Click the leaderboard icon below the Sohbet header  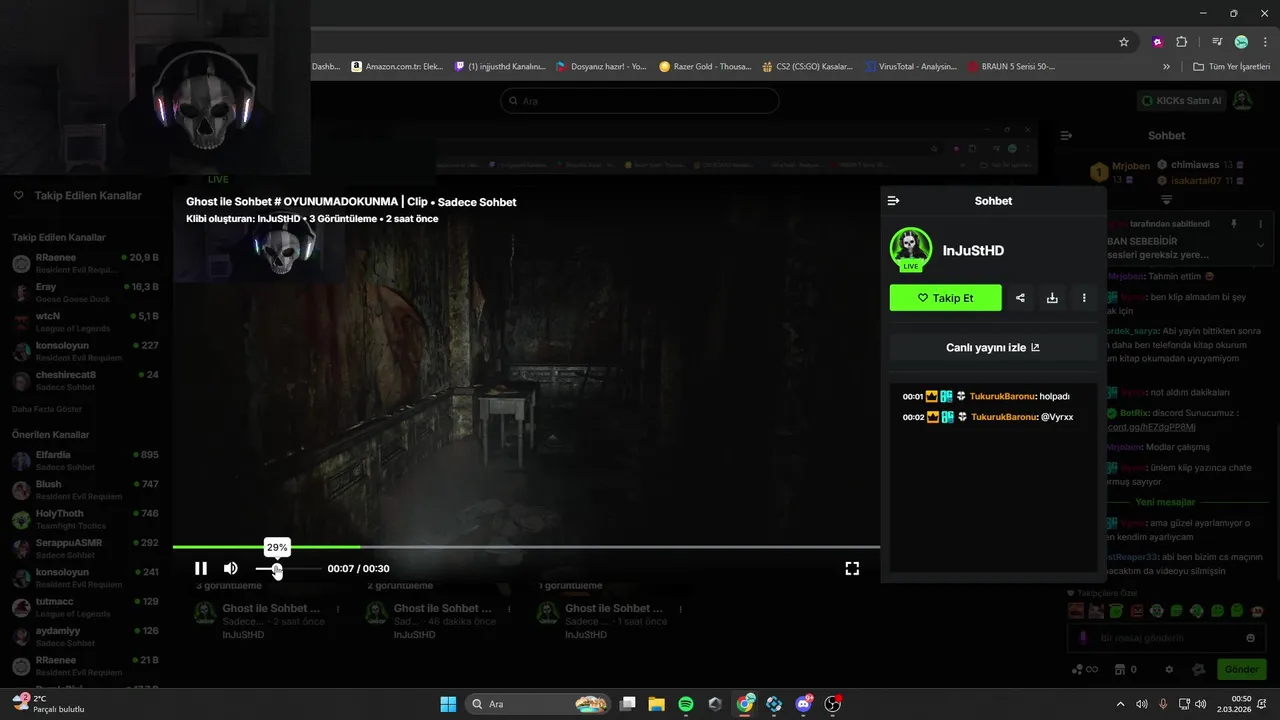pos(1166,200)
